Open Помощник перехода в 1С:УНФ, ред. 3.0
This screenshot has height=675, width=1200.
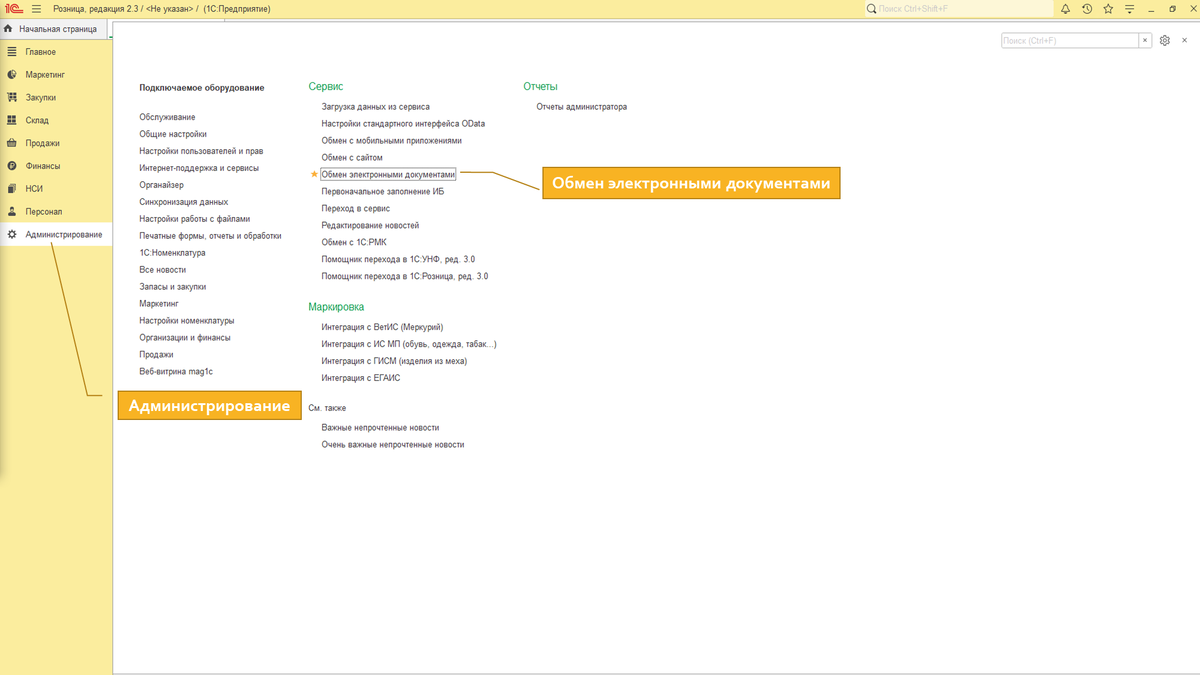tap(398, 259)
